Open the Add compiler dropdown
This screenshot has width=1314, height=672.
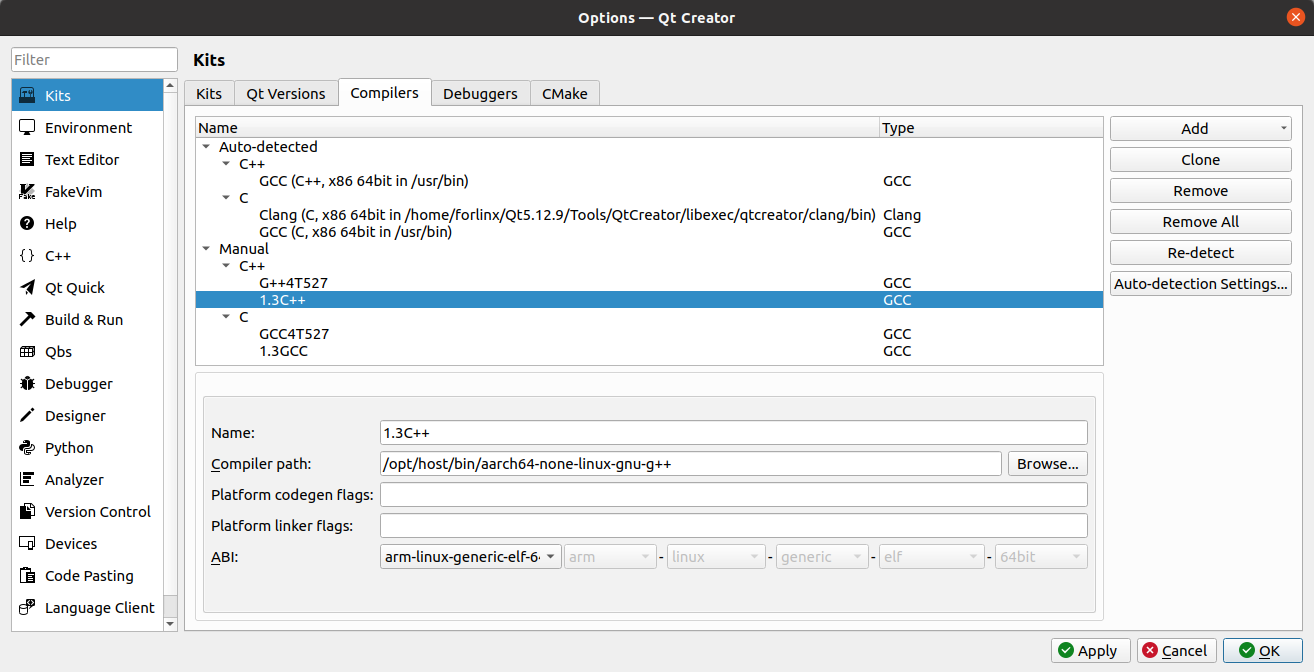tap(1200, 129)
